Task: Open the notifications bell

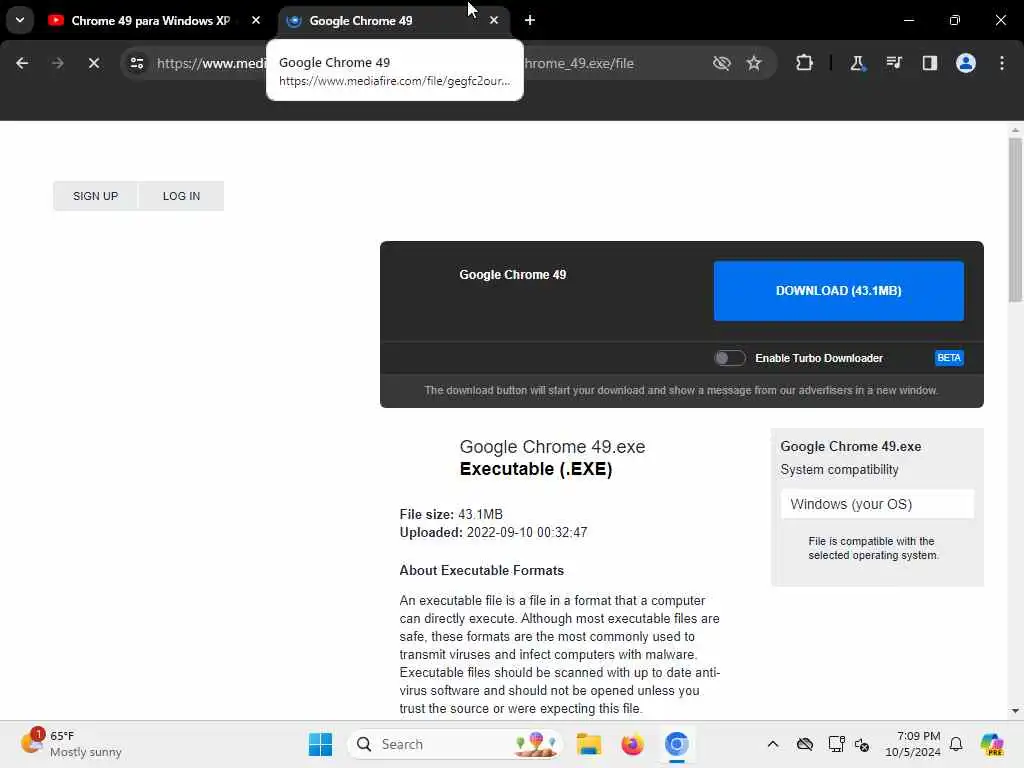Action: 956,744
